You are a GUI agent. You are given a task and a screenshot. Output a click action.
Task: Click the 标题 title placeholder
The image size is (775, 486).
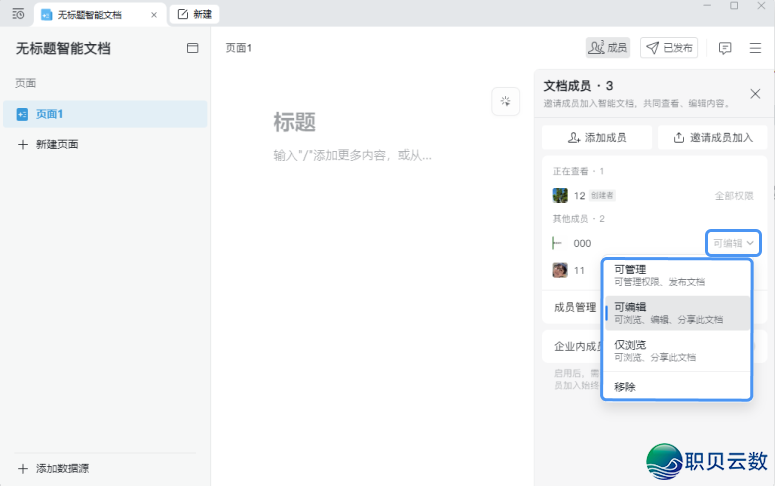pyautogui.click(x=295, y=122)
